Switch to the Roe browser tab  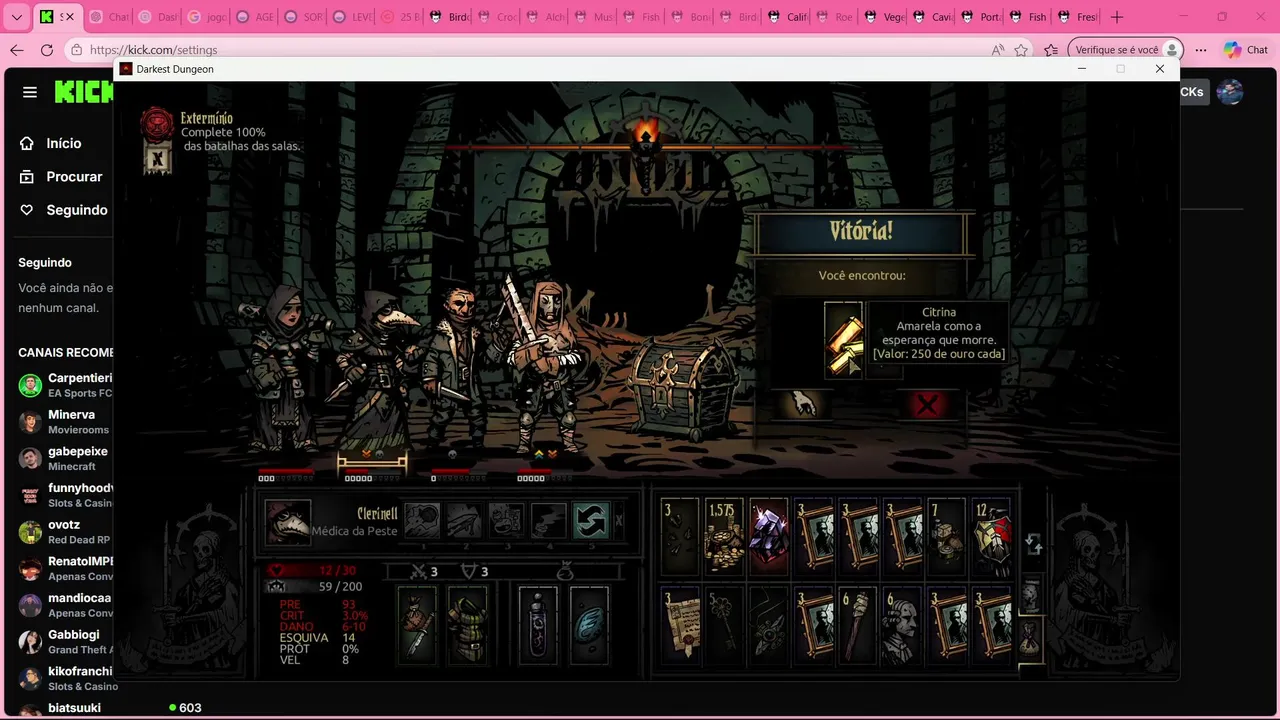(x=833, y=17)
